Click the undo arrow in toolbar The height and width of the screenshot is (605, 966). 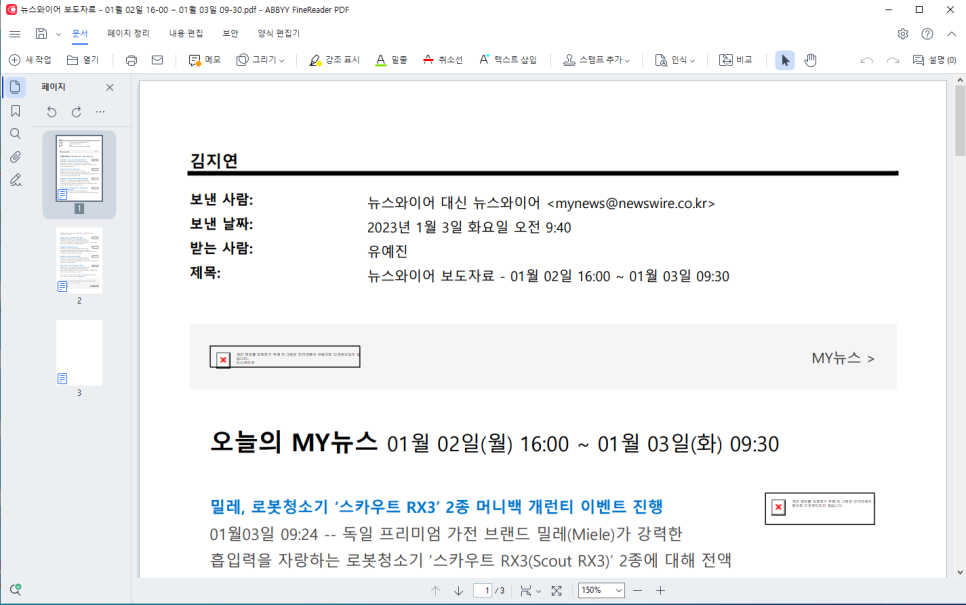coord(867,60)
